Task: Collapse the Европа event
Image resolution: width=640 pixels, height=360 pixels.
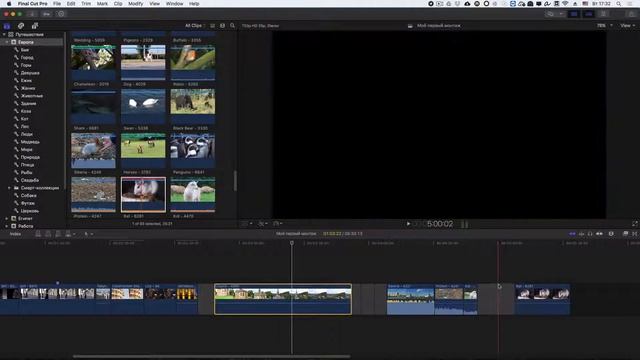Action: [7, 42]
